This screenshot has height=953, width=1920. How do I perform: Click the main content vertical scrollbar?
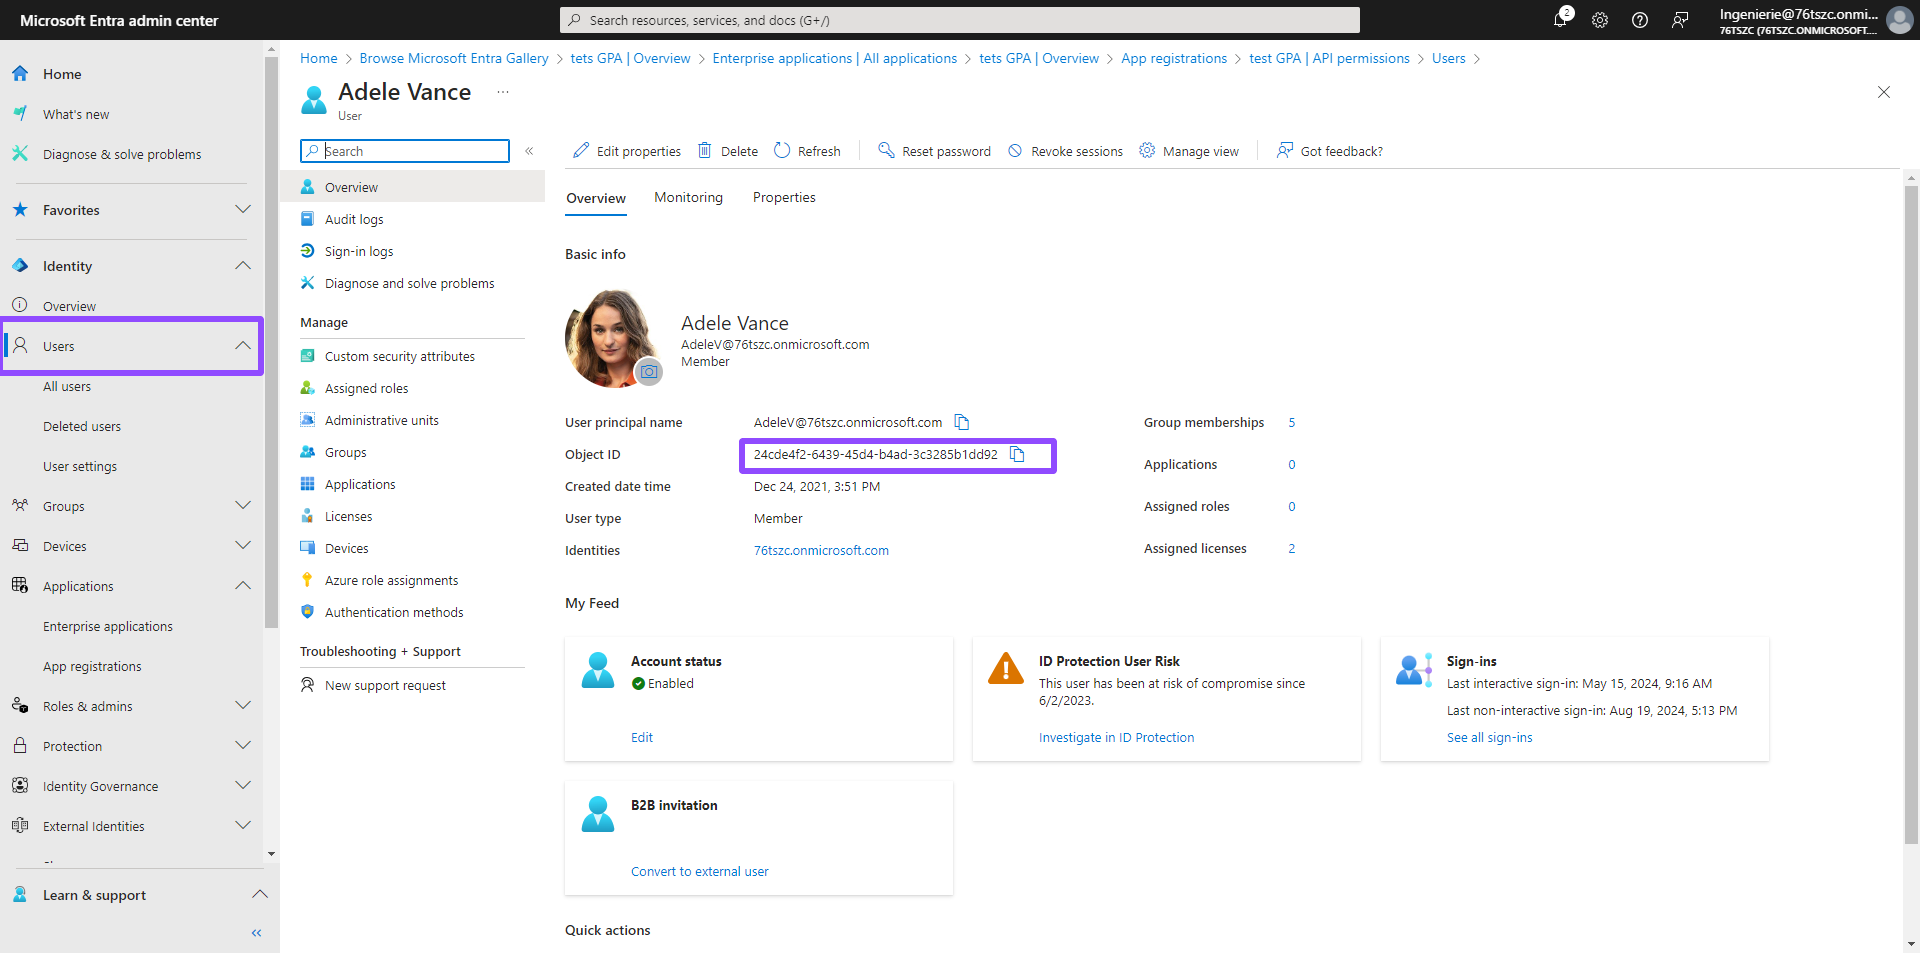(1911, 515)
